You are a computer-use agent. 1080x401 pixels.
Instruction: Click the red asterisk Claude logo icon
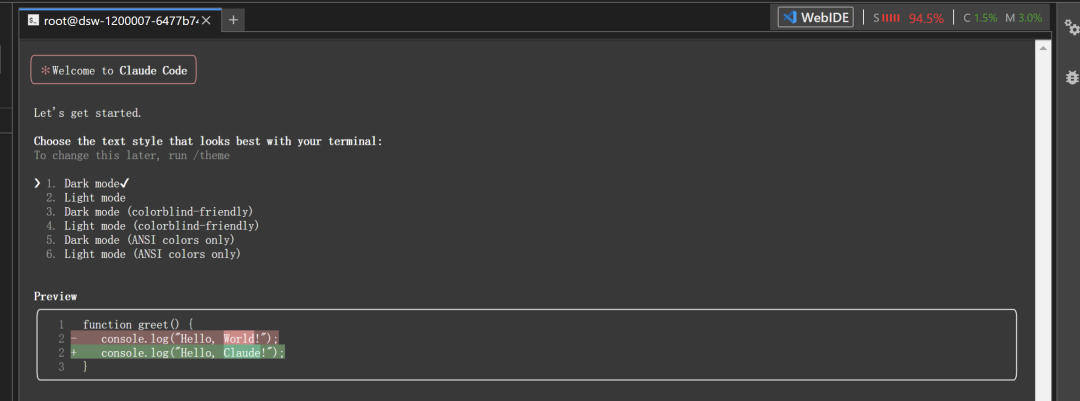tap(45, 70)
